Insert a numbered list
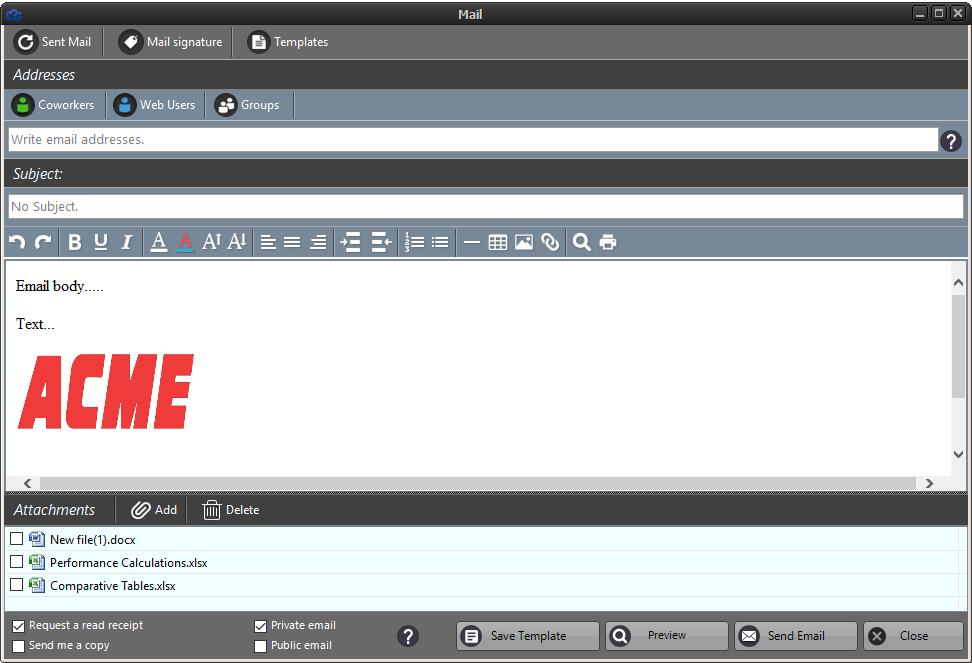The height and width of the screenshot is (663, 972). (x=414, y=242)
